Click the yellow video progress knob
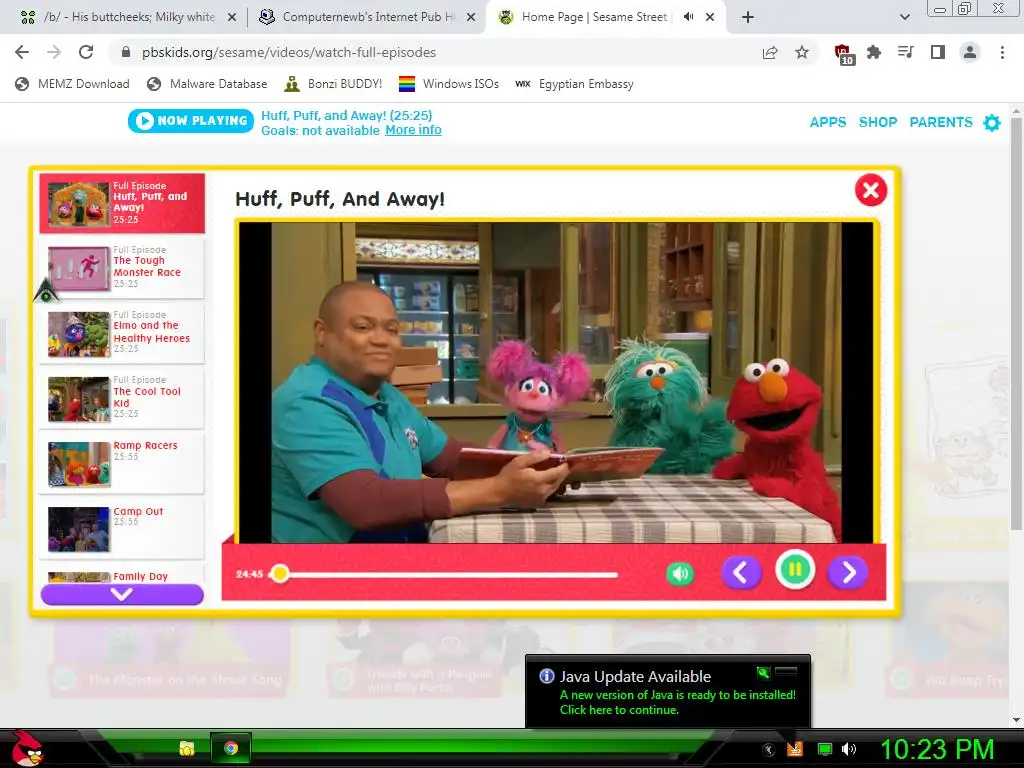The height and width of the screenshot is (768, 1024). (280, 573)
